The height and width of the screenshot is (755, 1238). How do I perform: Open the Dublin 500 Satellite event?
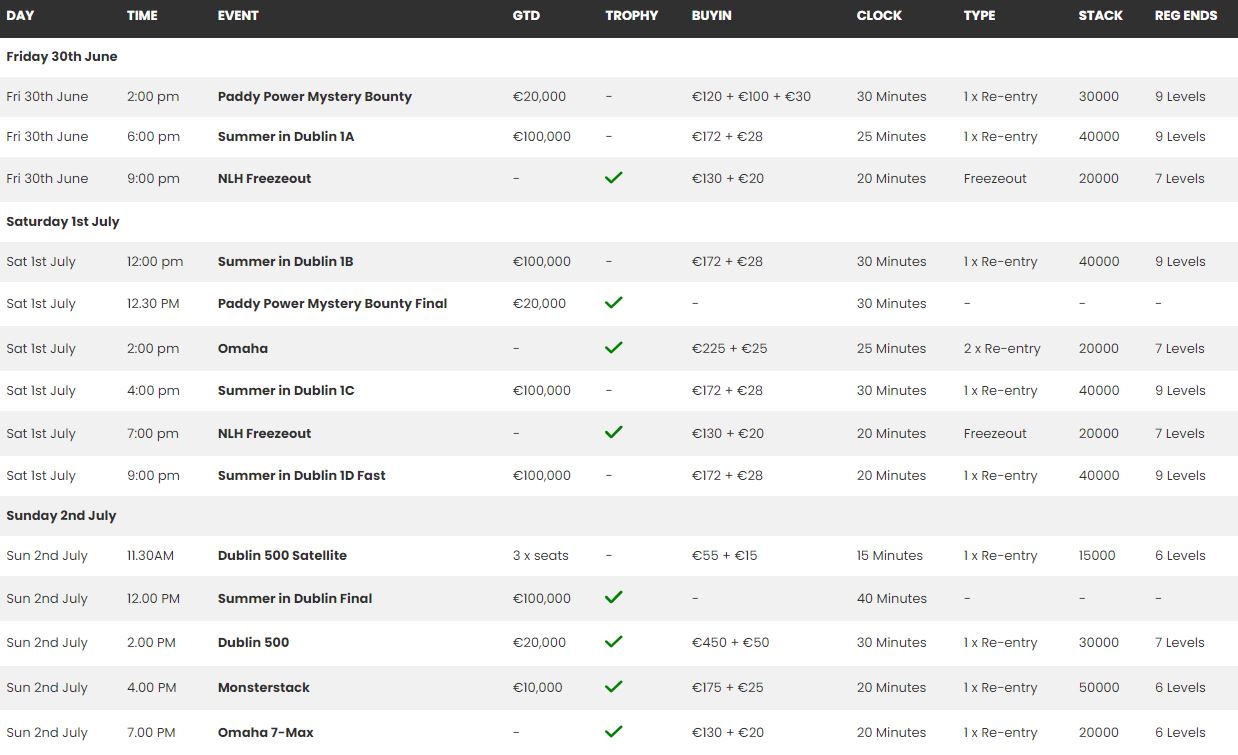coord(282,556)
